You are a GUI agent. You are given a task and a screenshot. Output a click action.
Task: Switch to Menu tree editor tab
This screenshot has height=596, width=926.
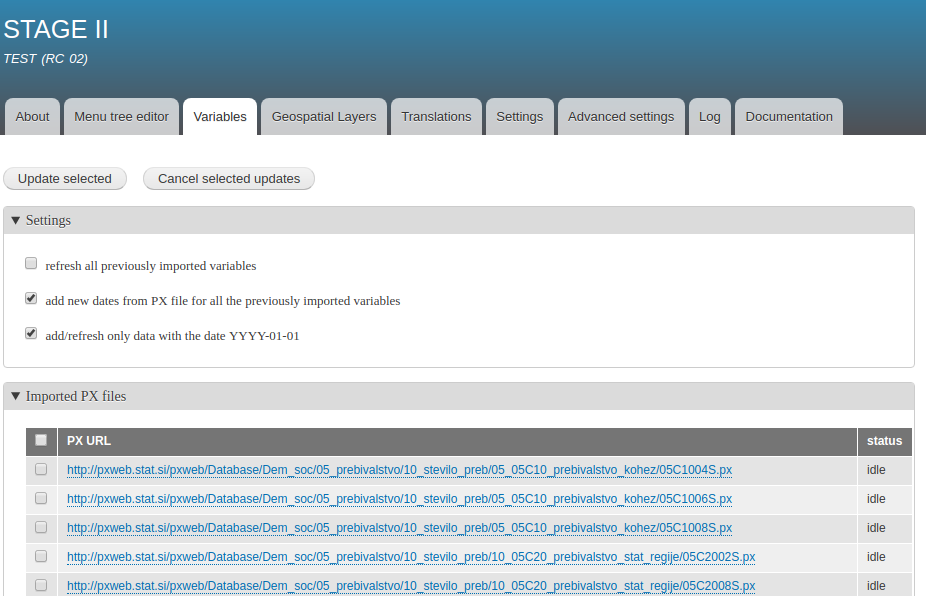[x=122, y=116]
